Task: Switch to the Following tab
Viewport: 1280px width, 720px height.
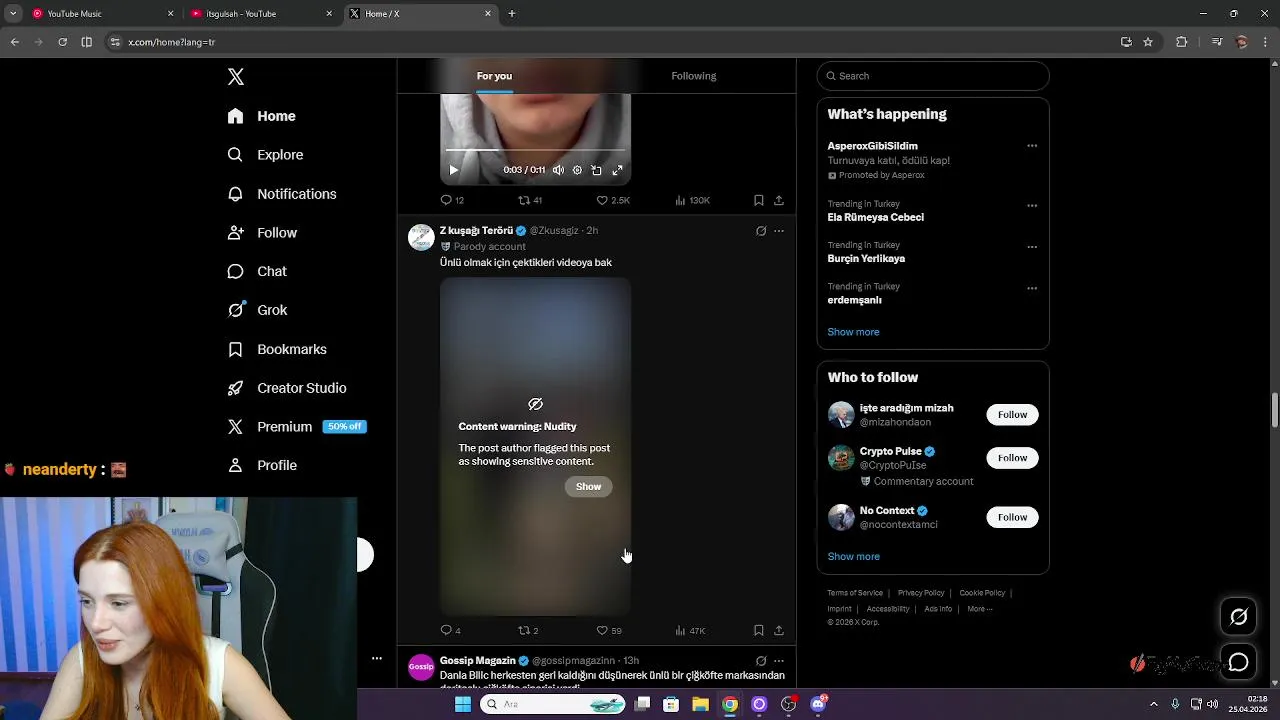Action: click(x=694, y=76)
